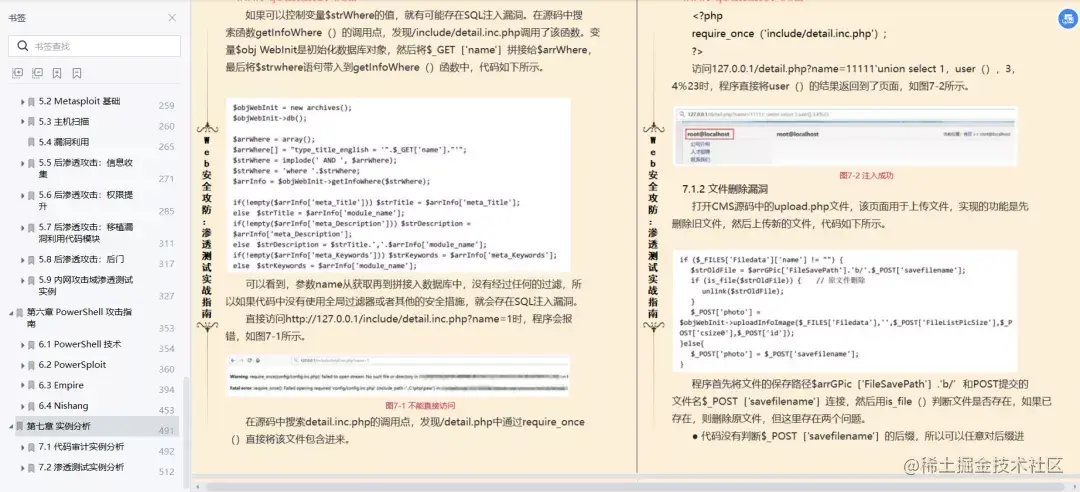
Task: Click bookmark icon beside 5.3 主机扫描
Action: click(32, 122)
